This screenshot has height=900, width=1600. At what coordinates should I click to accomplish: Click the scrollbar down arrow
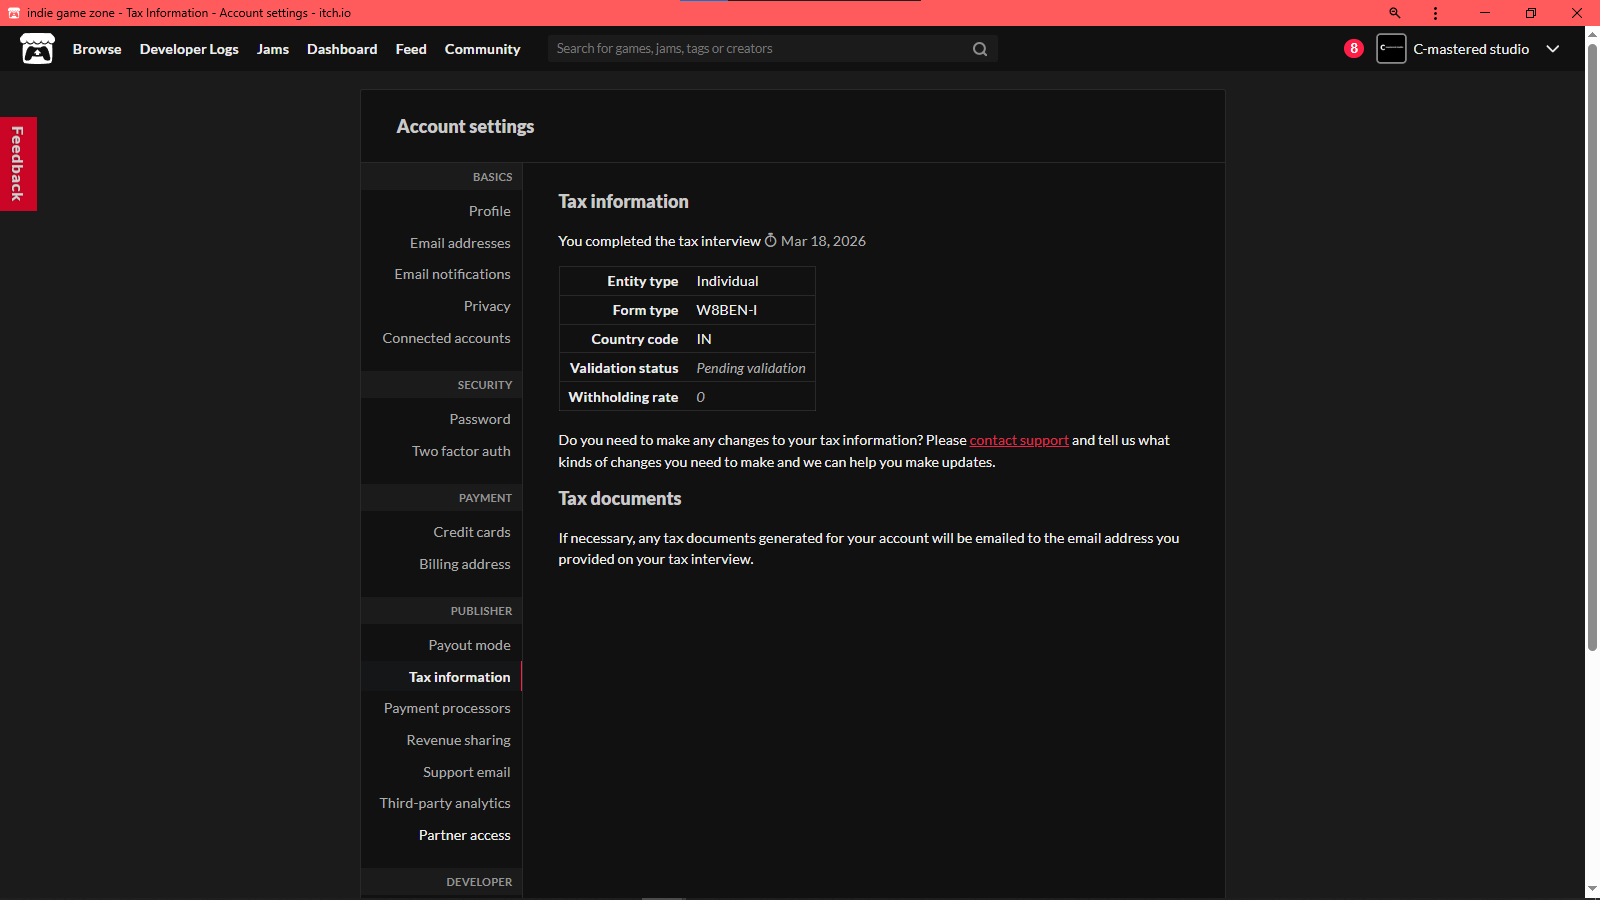coord(1592,889)
